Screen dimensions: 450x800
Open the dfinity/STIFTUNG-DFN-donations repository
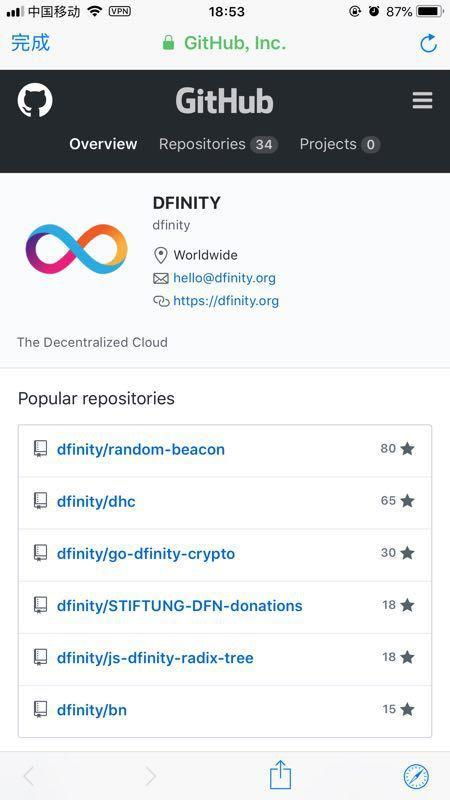tap(180, 606)
